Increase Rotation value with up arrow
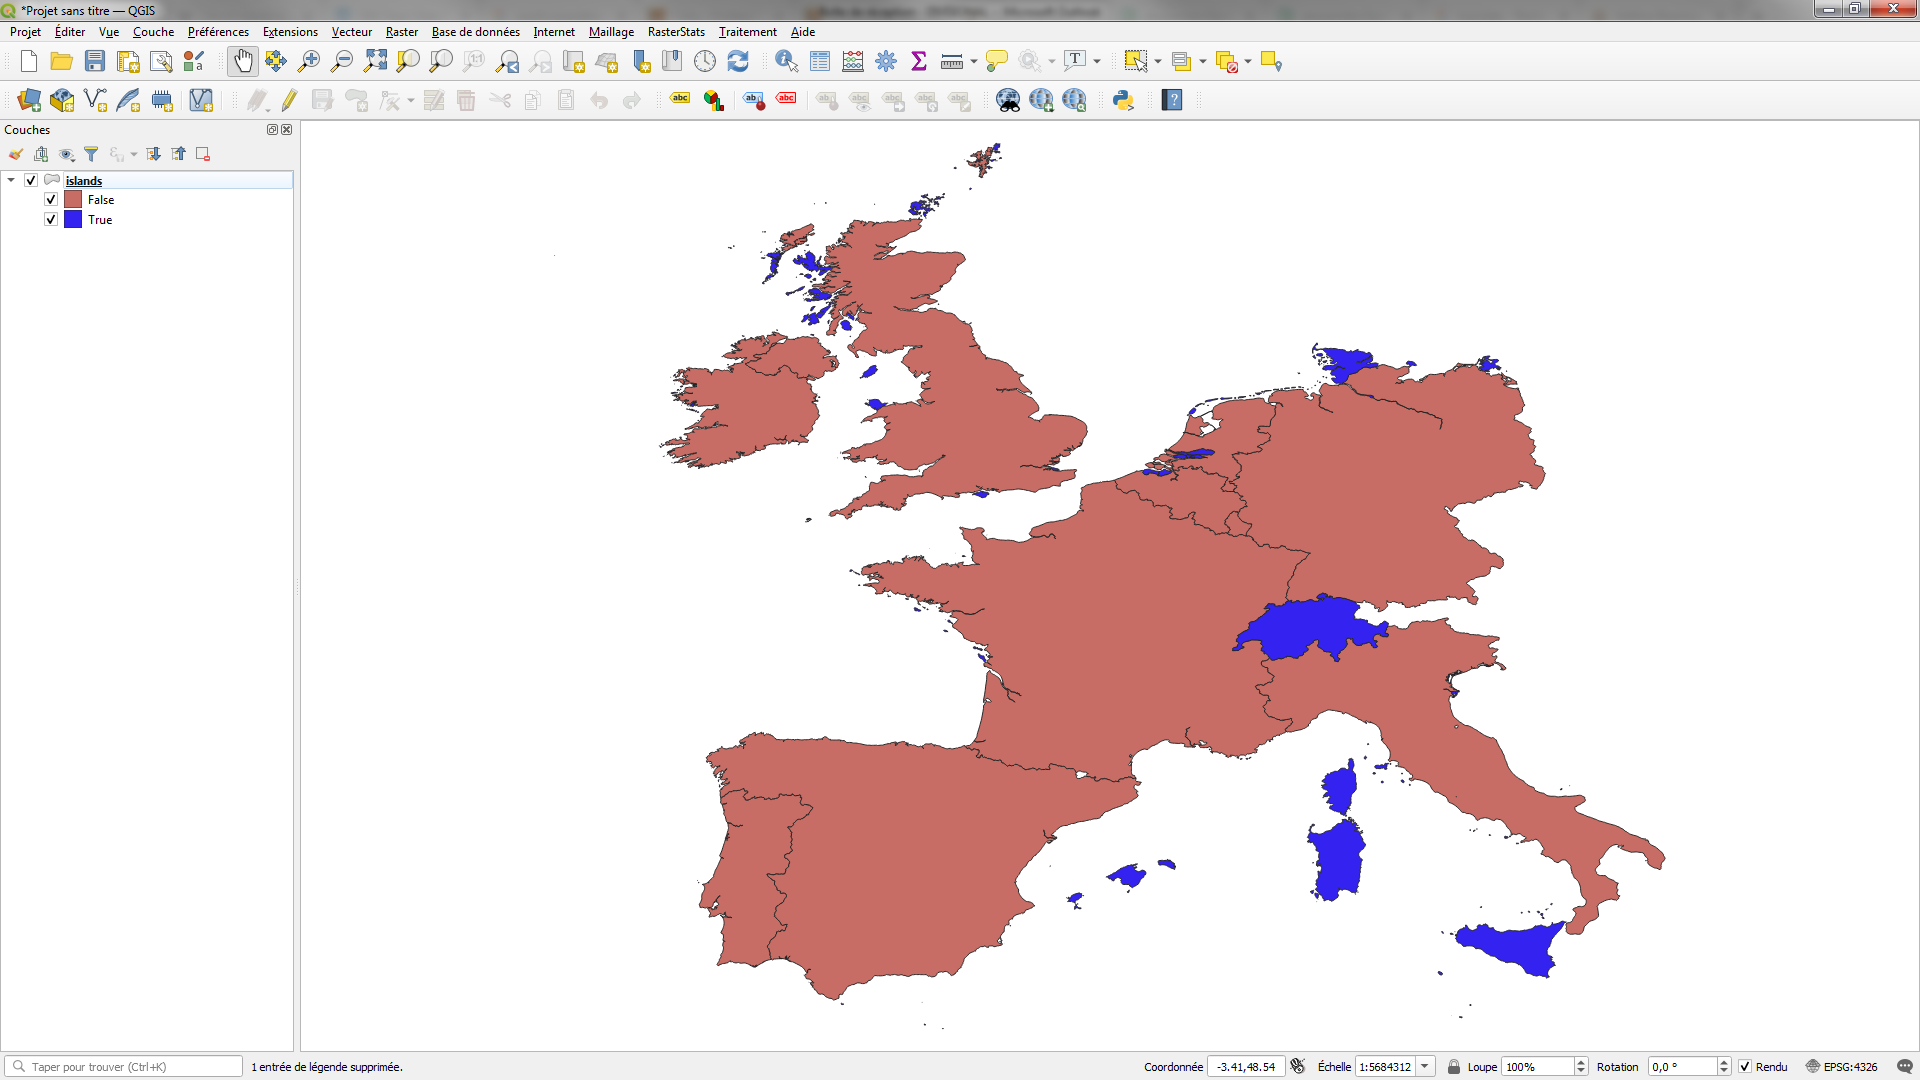This screenshot has height=1080, width=1920. 1724,1063
